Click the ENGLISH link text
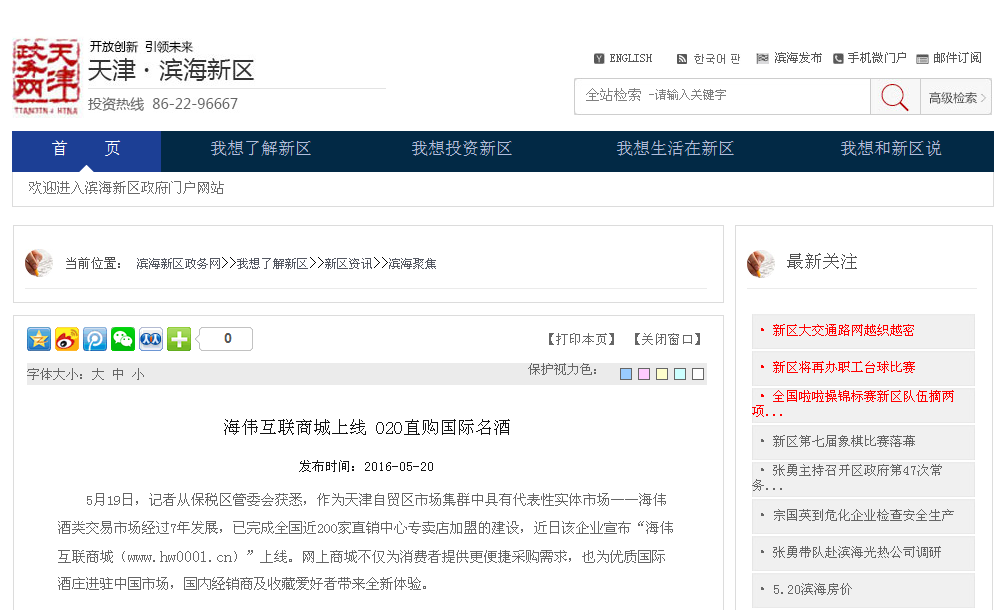This screenshot has height=610, width=997. 631,59
